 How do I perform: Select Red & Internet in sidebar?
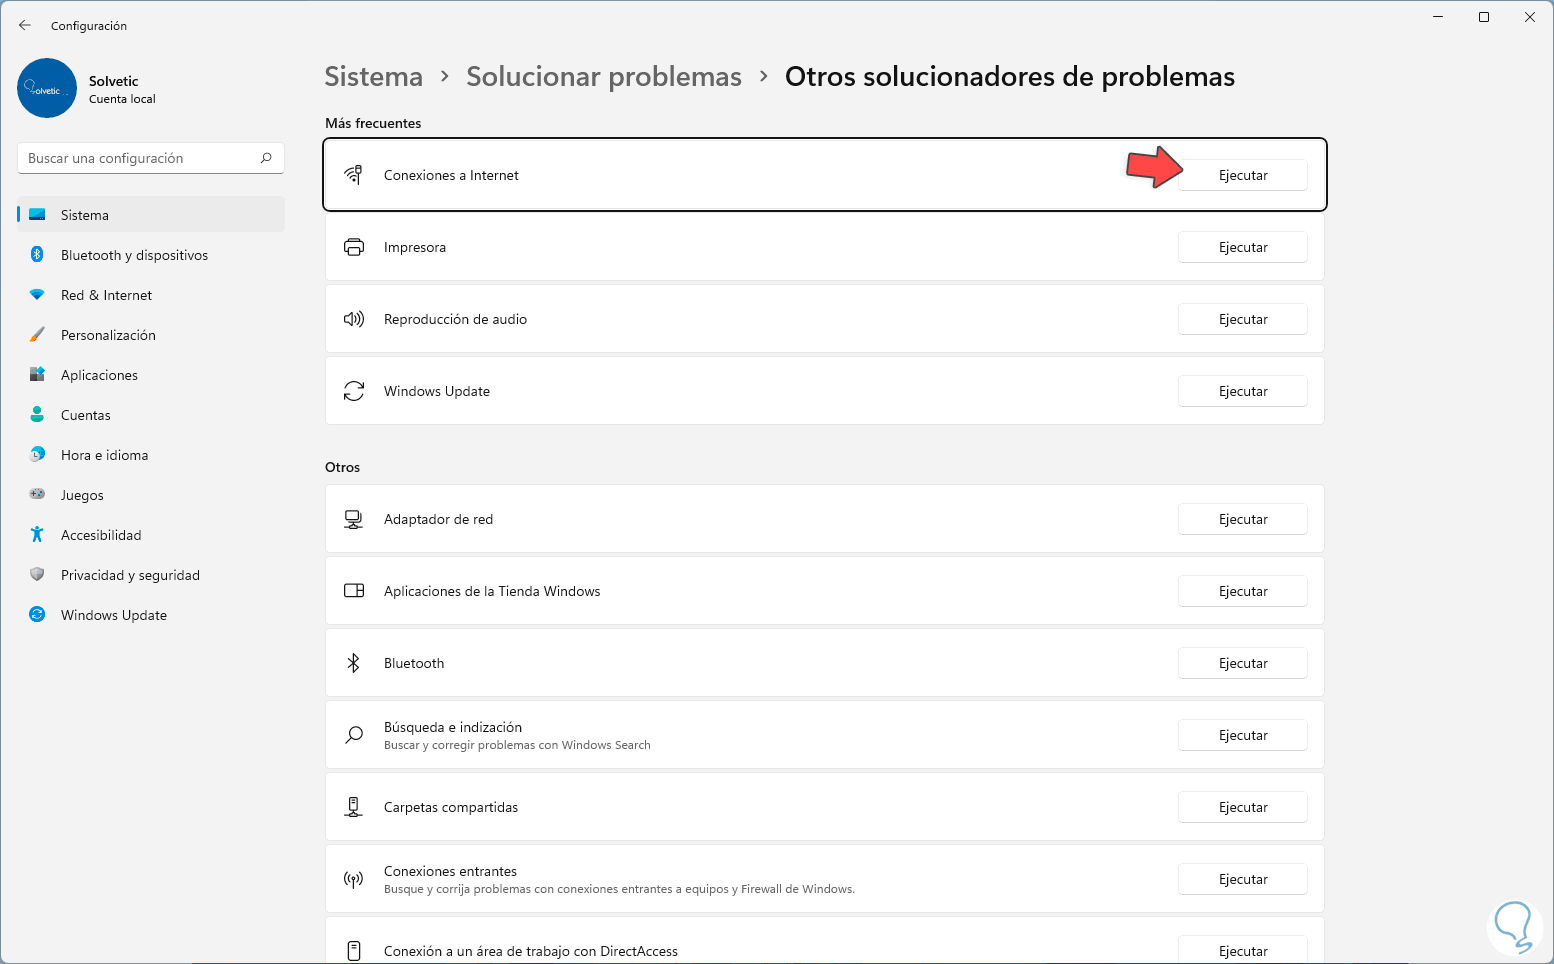[106, 295]
